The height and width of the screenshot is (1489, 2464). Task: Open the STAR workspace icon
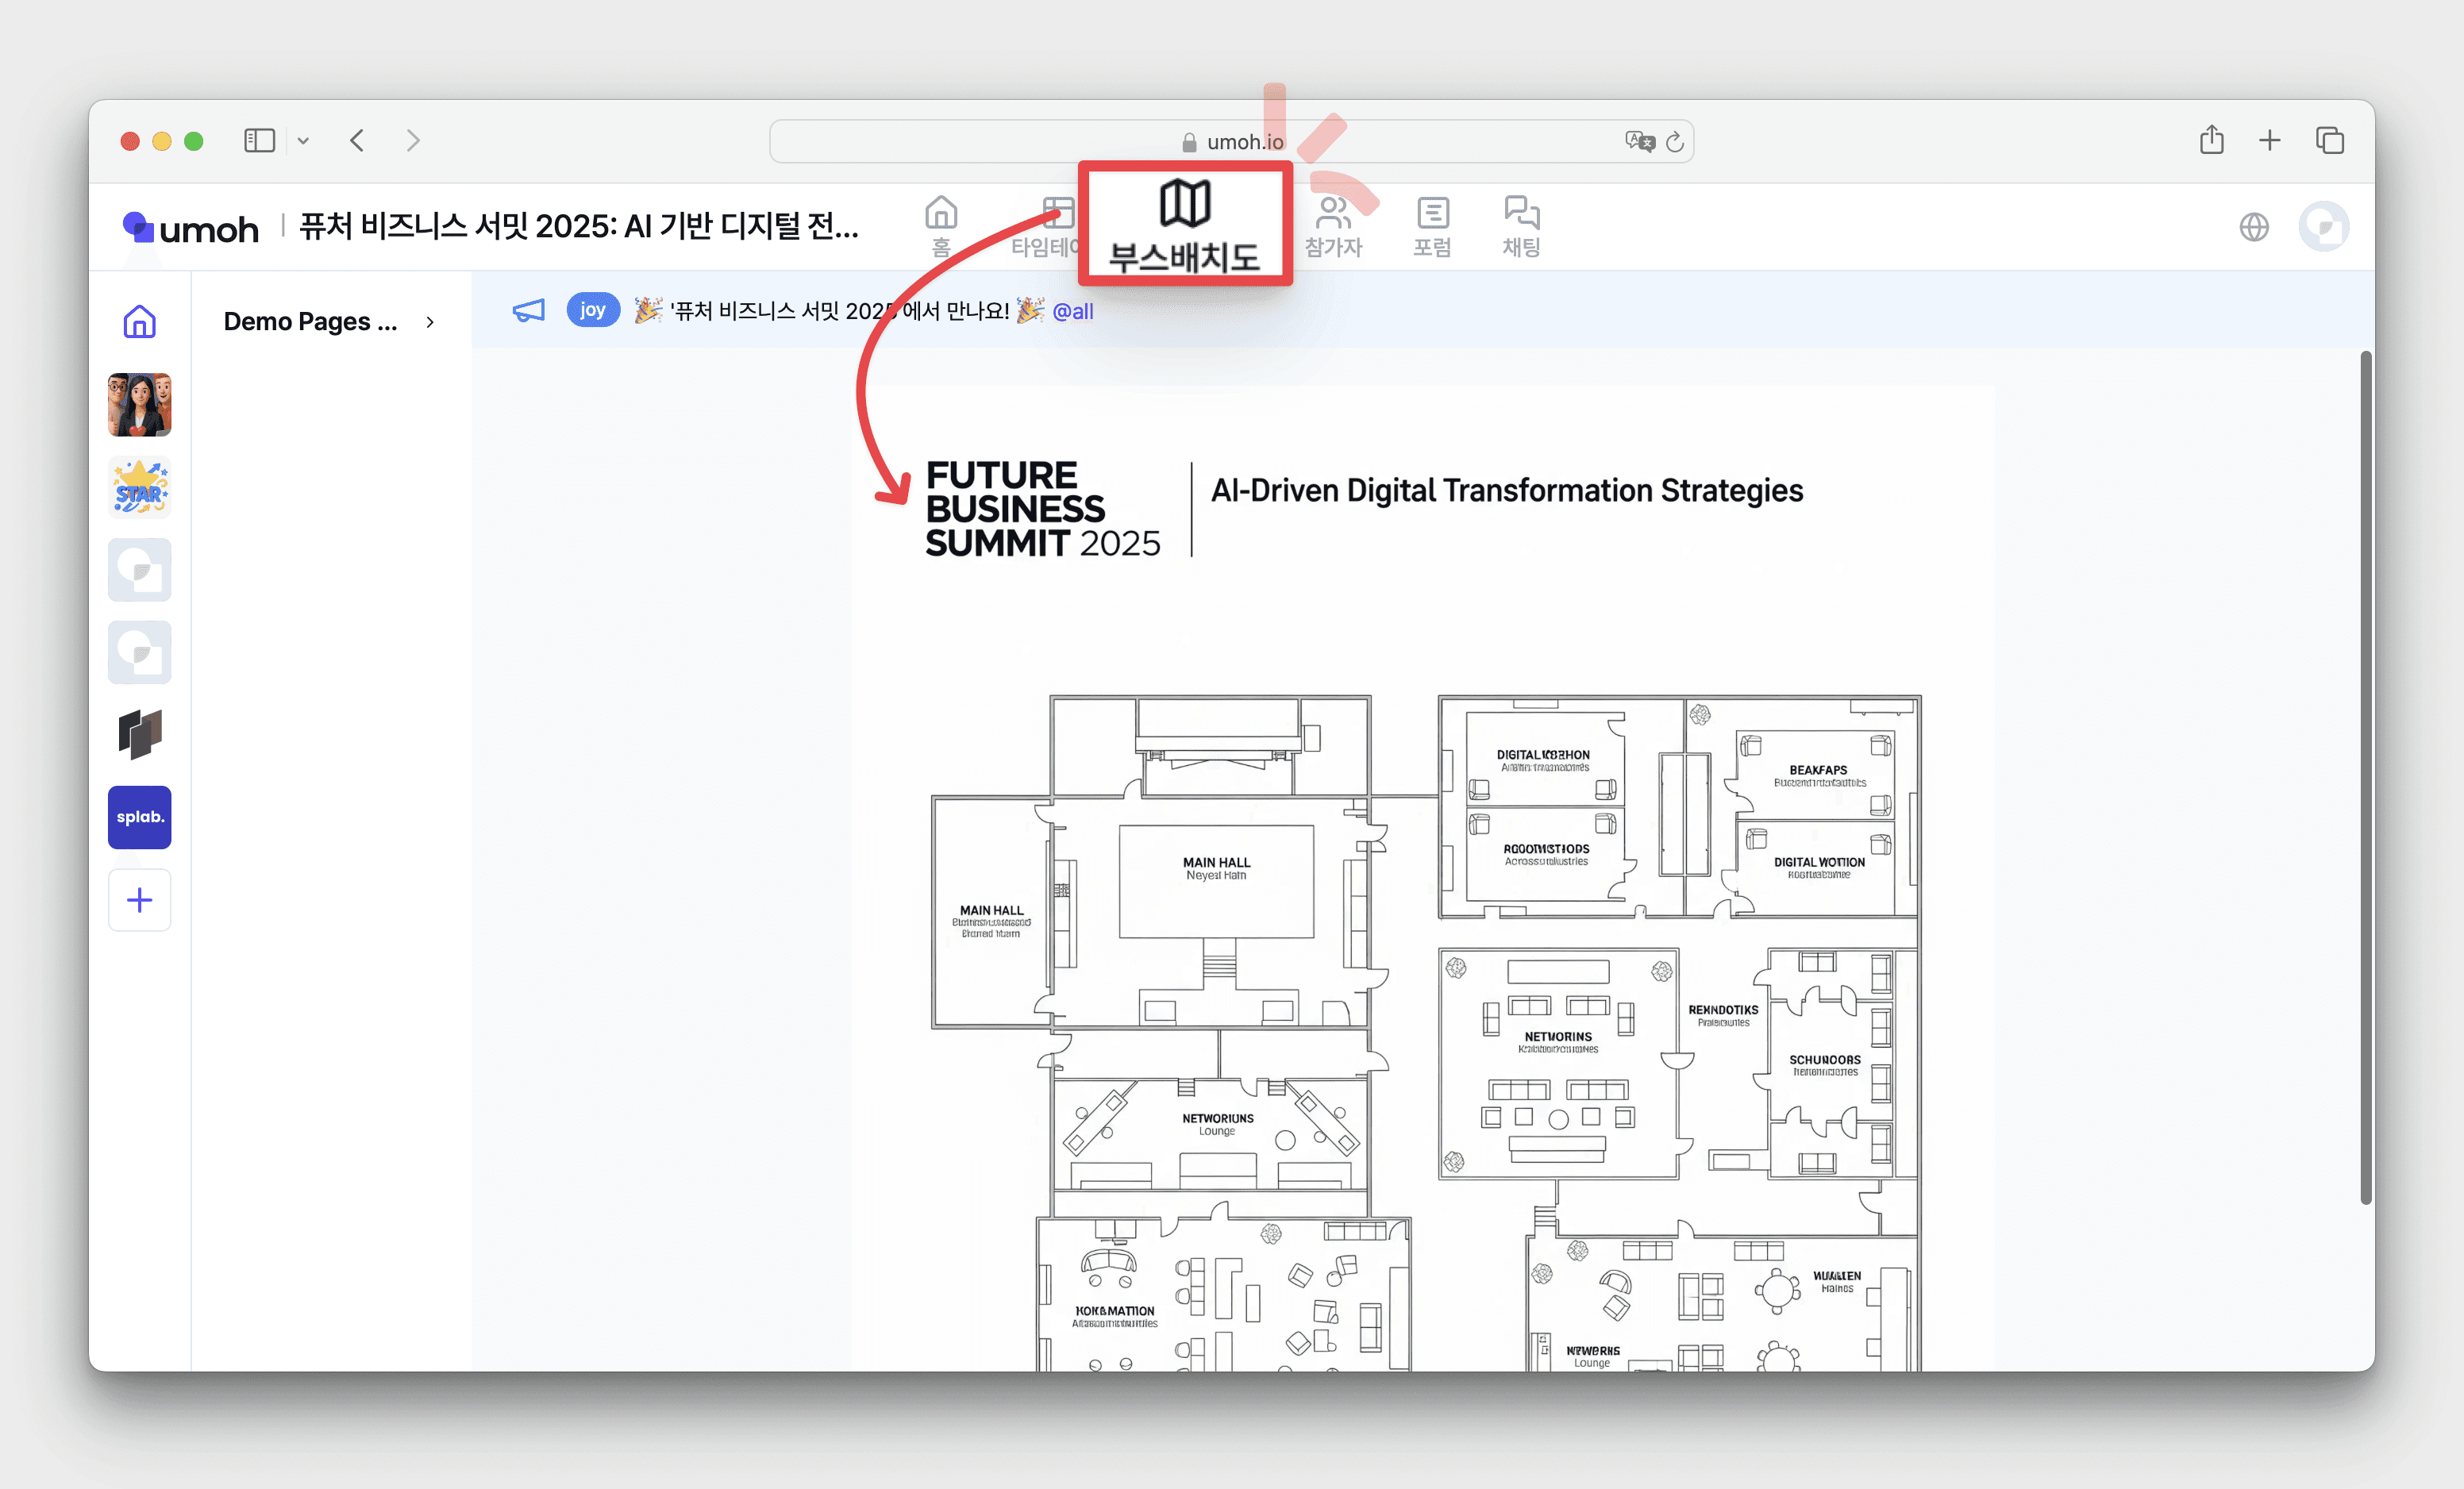[x=139, y=488]
